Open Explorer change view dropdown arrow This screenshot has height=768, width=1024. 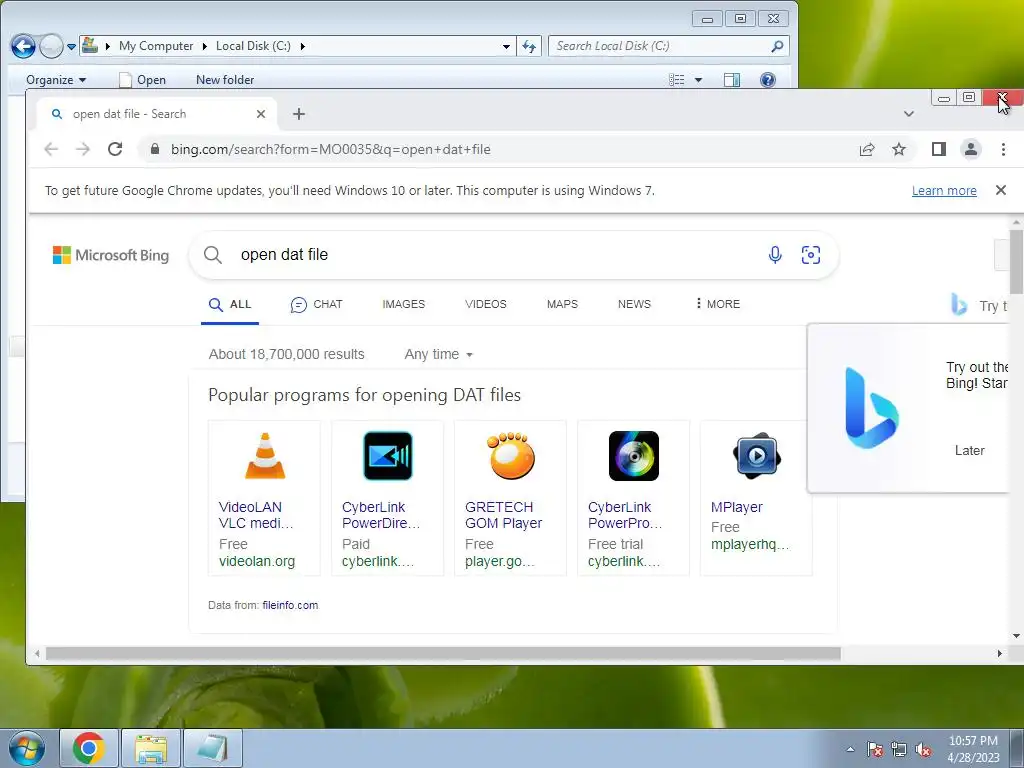click(698, 80)
